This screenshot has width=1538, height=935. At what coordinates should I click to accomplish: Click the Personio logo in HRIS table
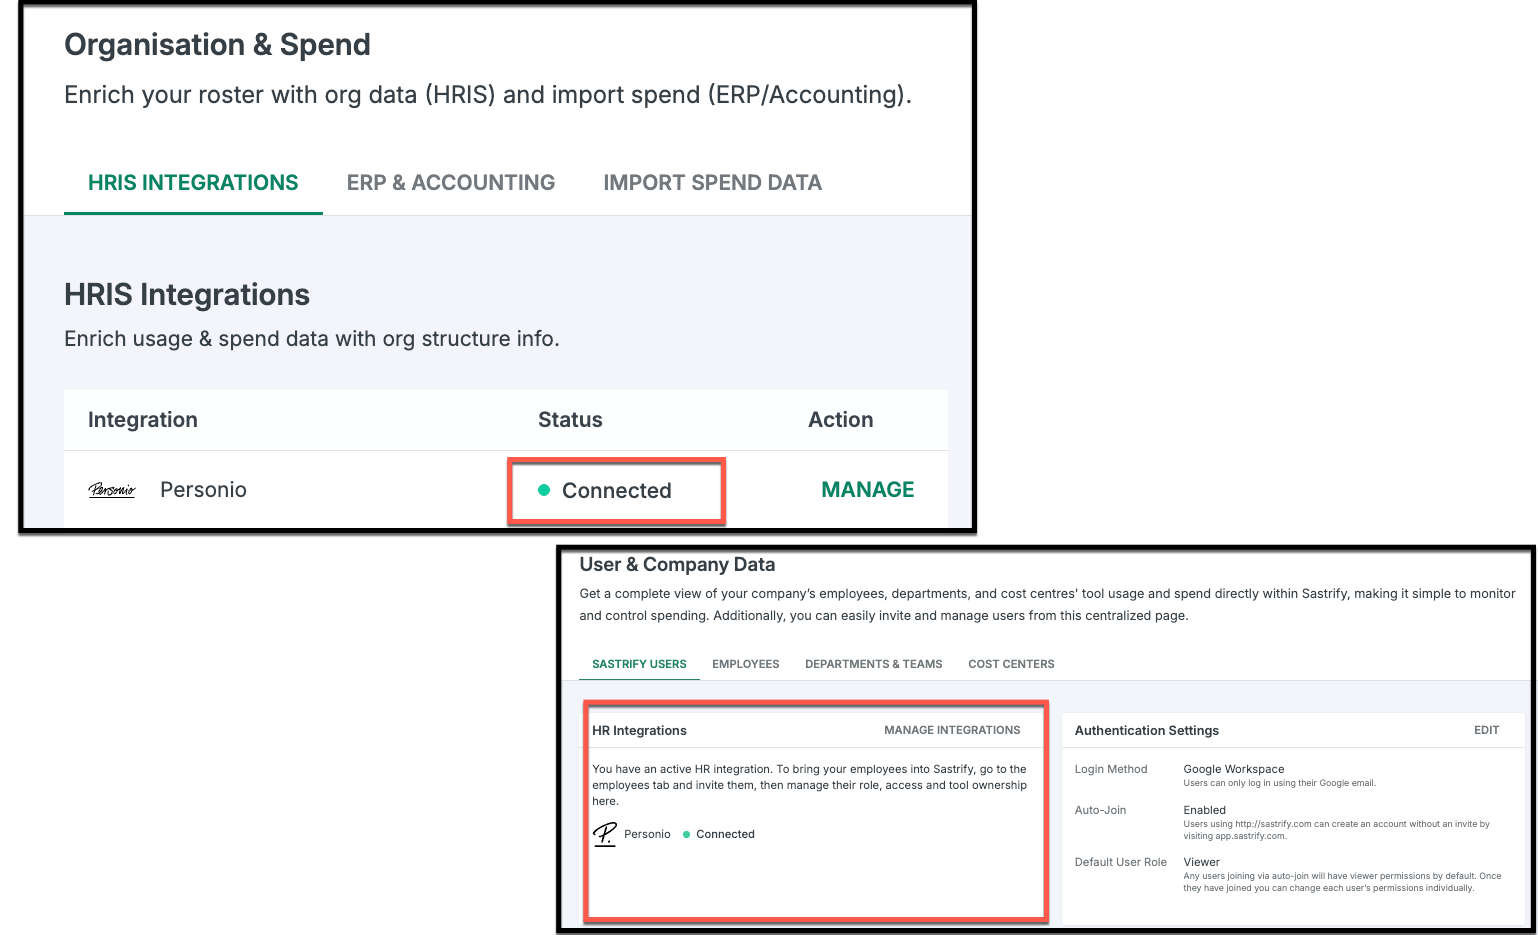click(111, 490)
